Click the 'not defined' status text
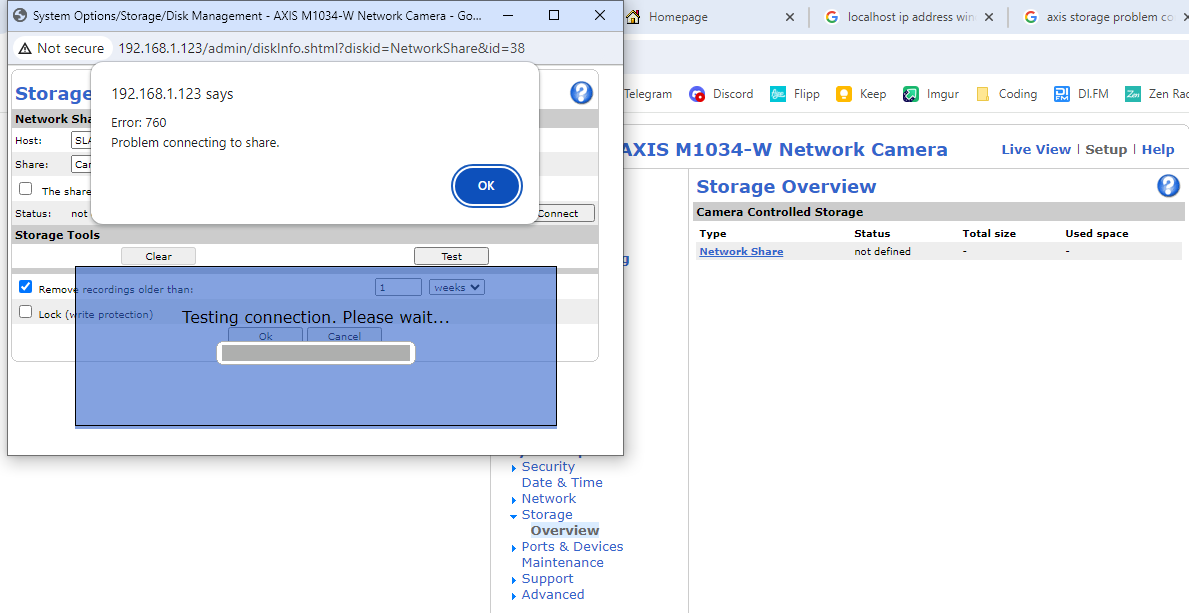 coord(882,251)
